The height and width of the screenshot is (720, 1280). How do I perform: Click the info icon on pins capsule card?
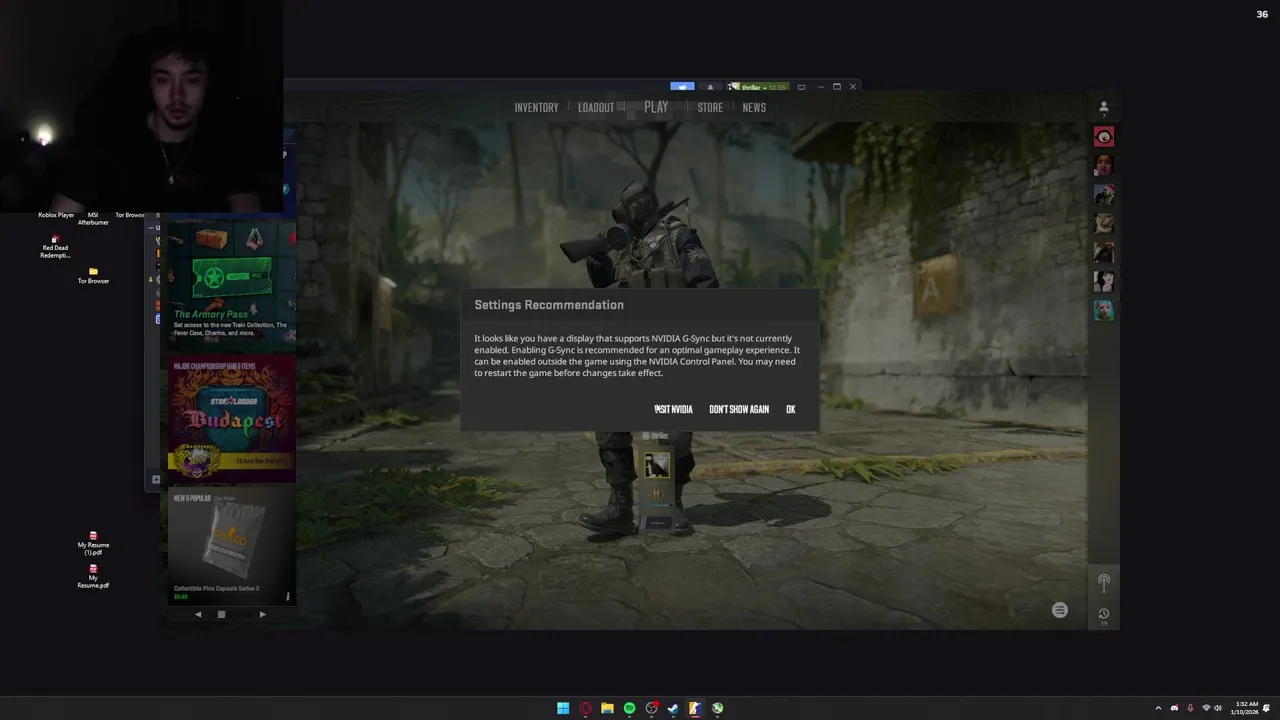(x=288, y=597)
